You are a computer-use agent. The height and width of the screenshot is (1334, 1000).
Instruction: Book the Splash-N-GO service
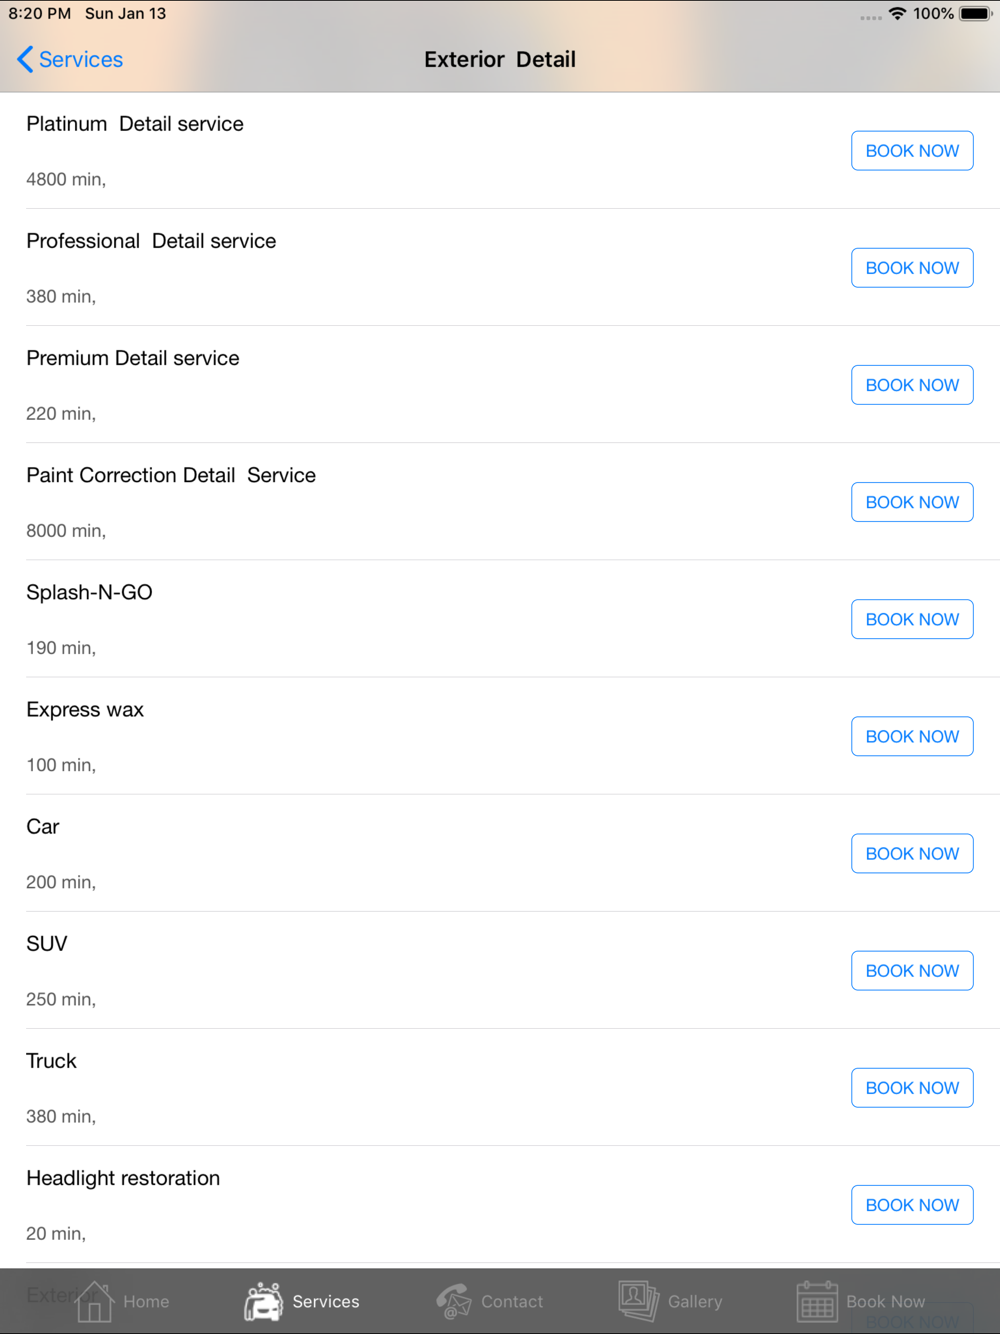tap(912, 619)
